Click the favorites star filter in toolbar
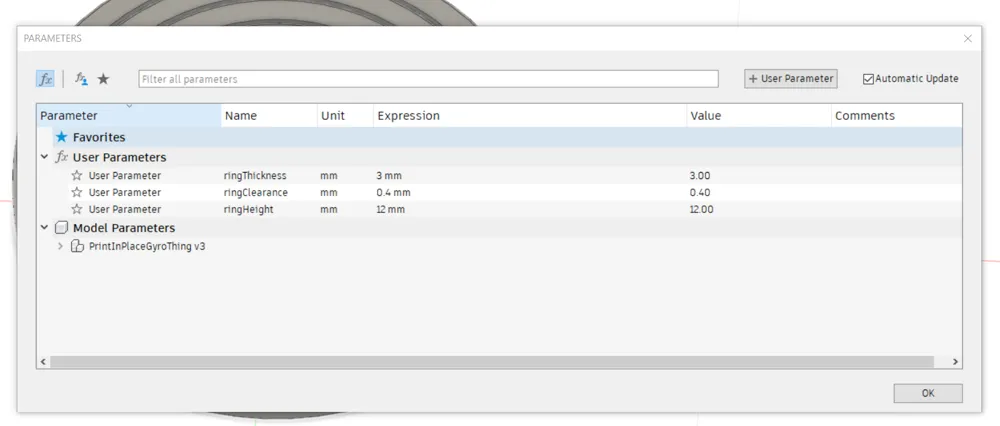 pyautogui.click(x=103, y=79)
